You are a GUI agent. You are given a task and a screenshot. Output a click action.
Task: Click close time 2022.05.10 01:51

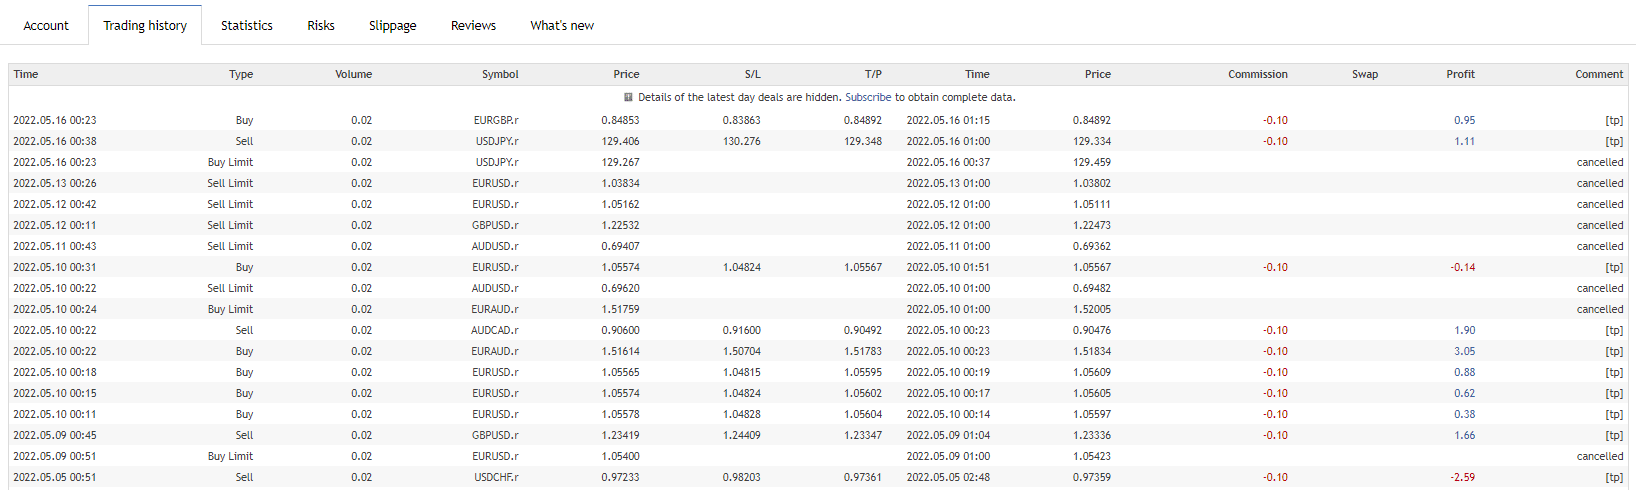tap(948, 267)
